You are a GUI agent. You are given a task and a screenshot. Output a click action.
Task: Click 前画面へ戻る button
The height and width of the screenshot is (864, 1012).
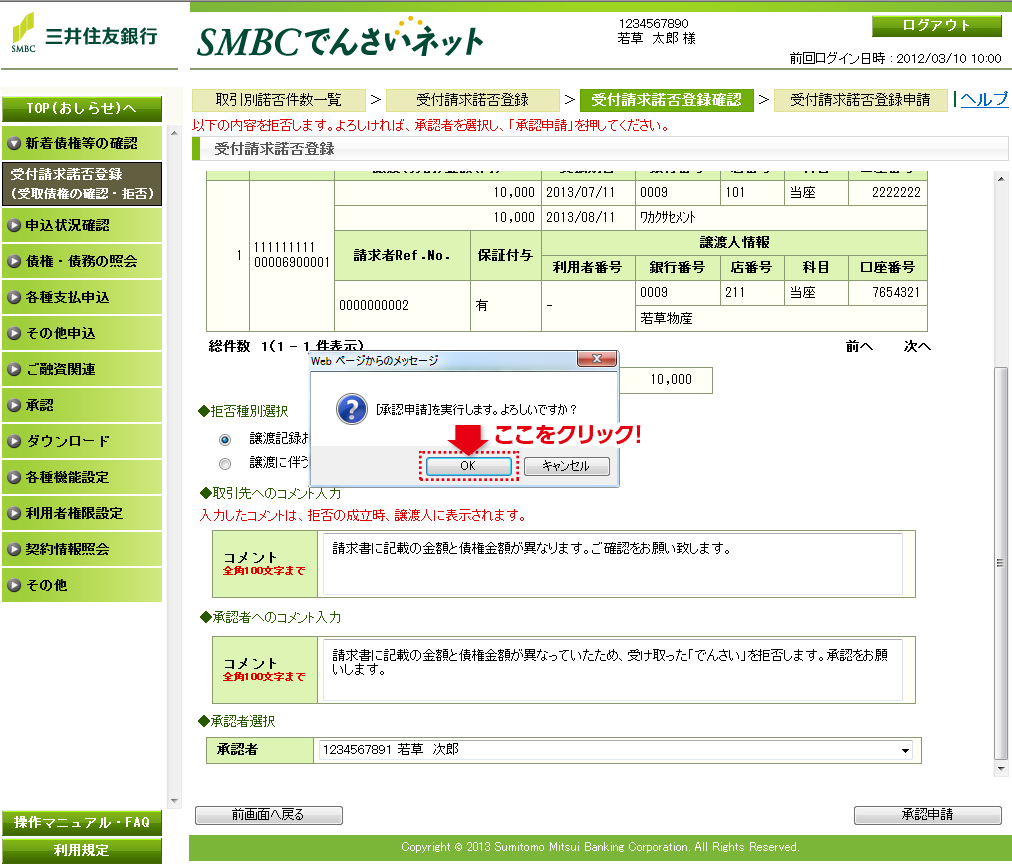pos(268,815)
